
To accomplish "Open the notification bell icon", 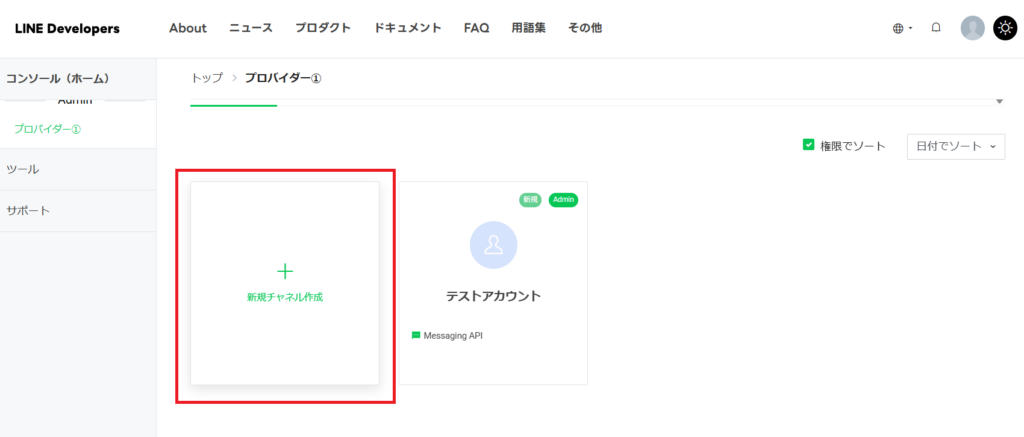I will coord(936,28).
